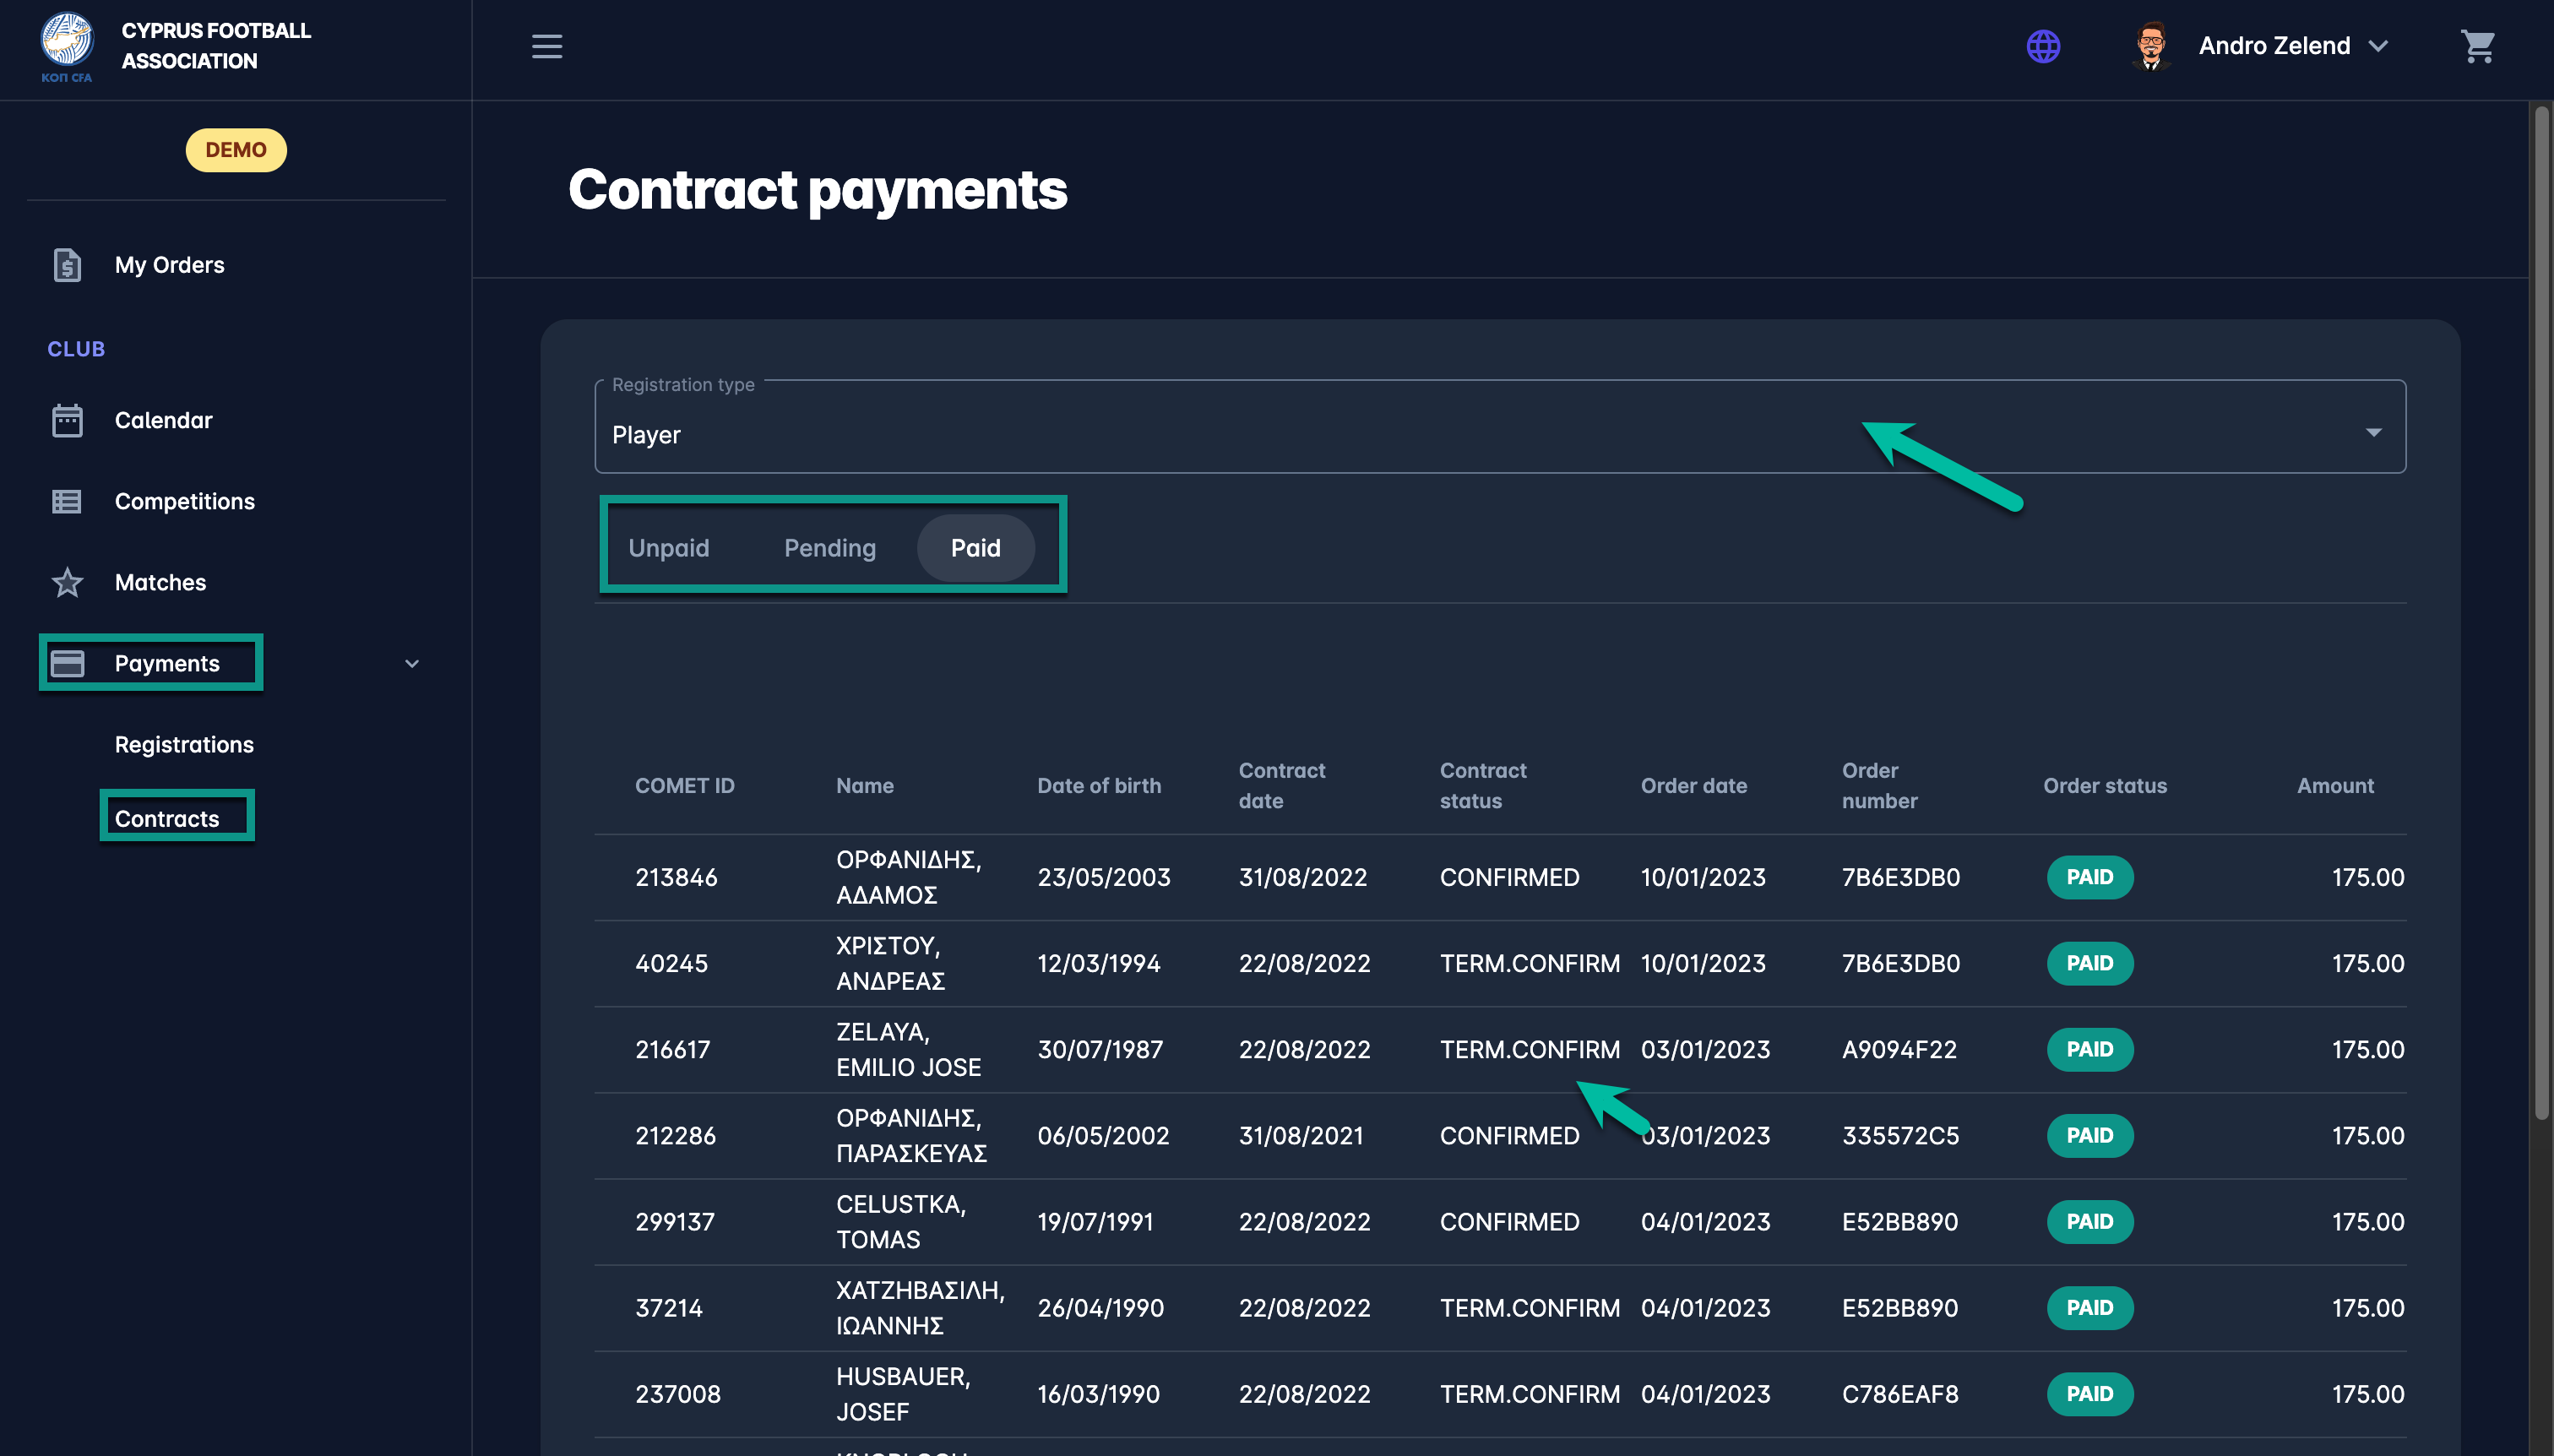
Task: Switch to the Pending filter
Action: [829, 548]
